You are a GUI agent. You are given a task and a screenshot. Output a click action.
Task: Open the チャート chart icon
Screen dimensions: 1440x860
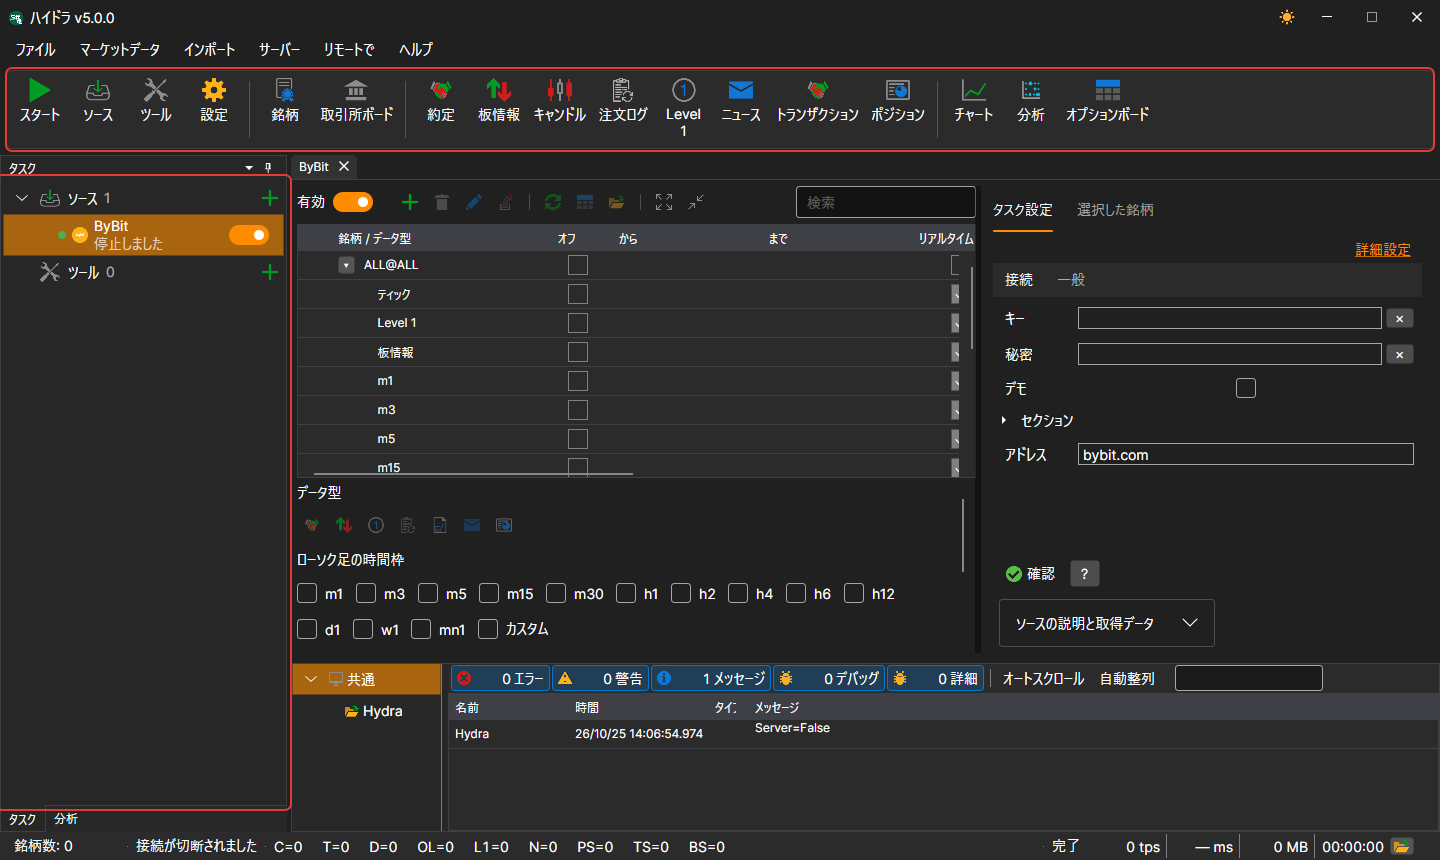[x=973, y=90]
